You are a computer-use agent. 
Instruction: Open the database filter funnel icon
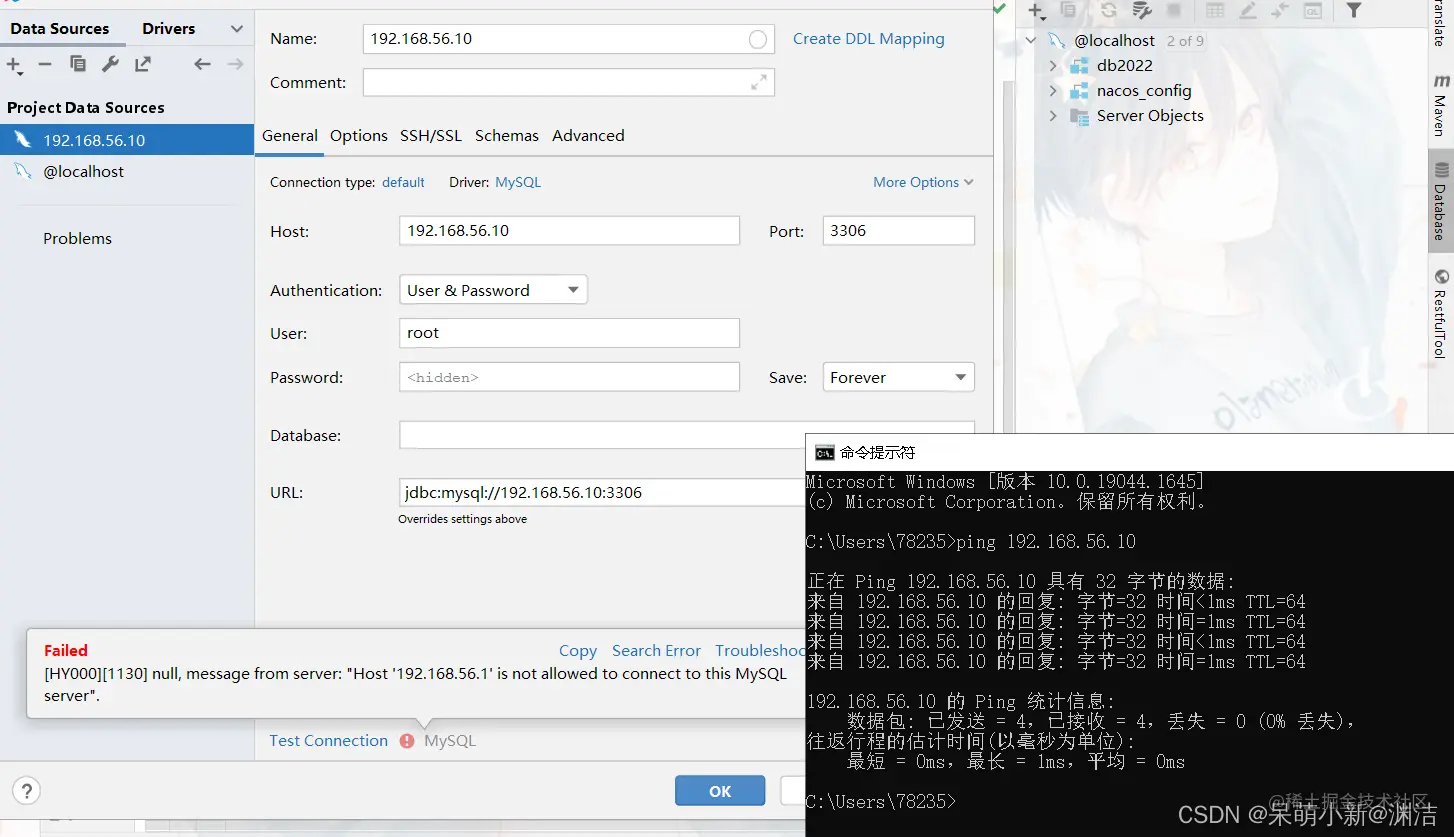(x=1353, y=12)
